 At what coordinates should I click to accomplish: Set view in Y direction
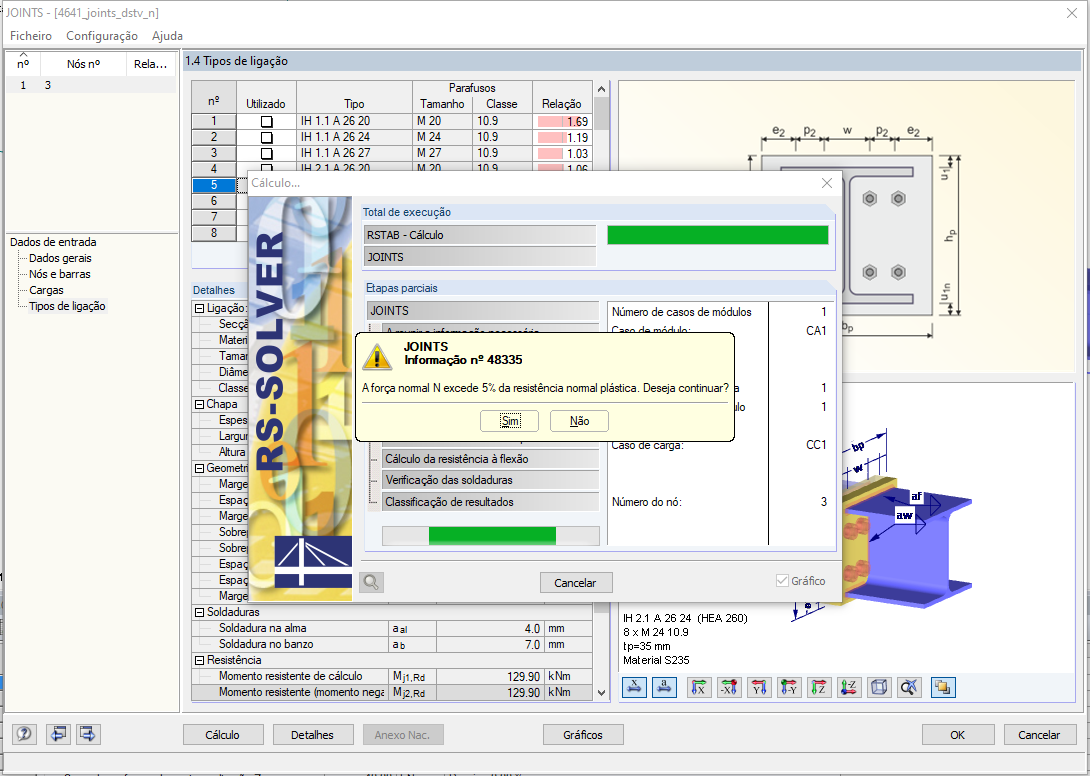tap(759, 688)
